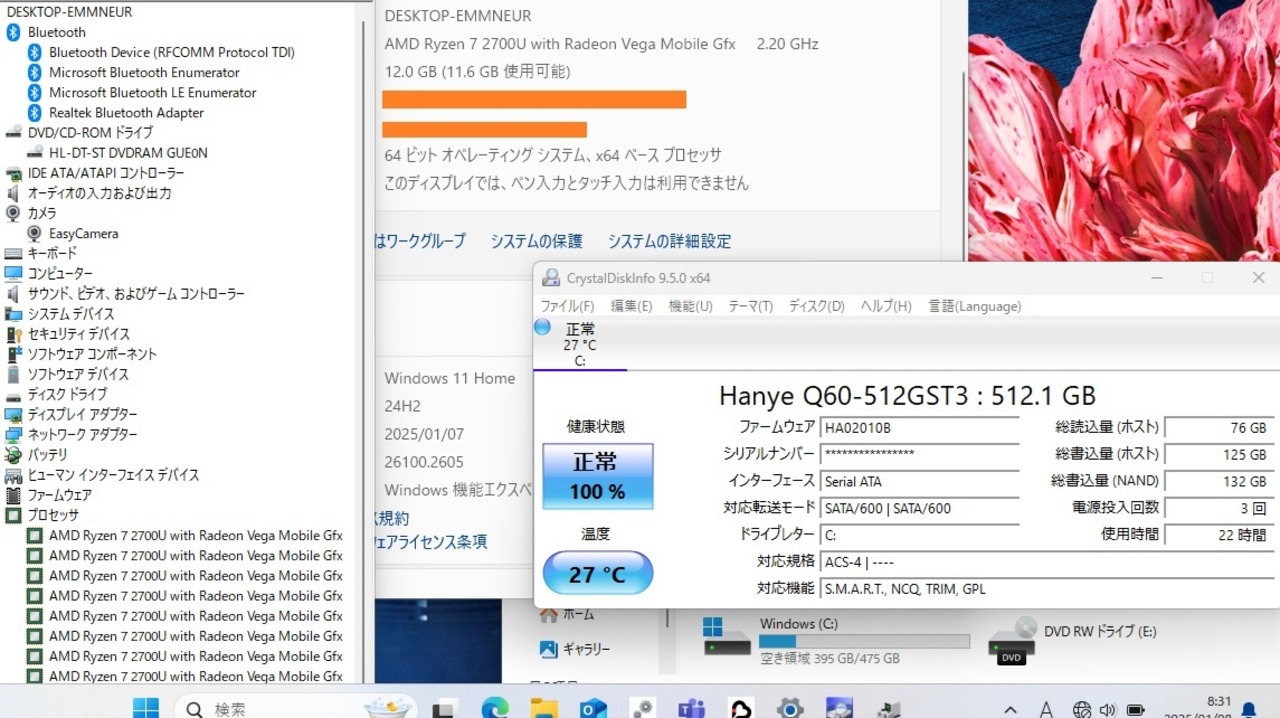Open ファイル(F) menu in CrystalDiskInfo
This screenshot has height=718, width=1280.
coord(567,306)
